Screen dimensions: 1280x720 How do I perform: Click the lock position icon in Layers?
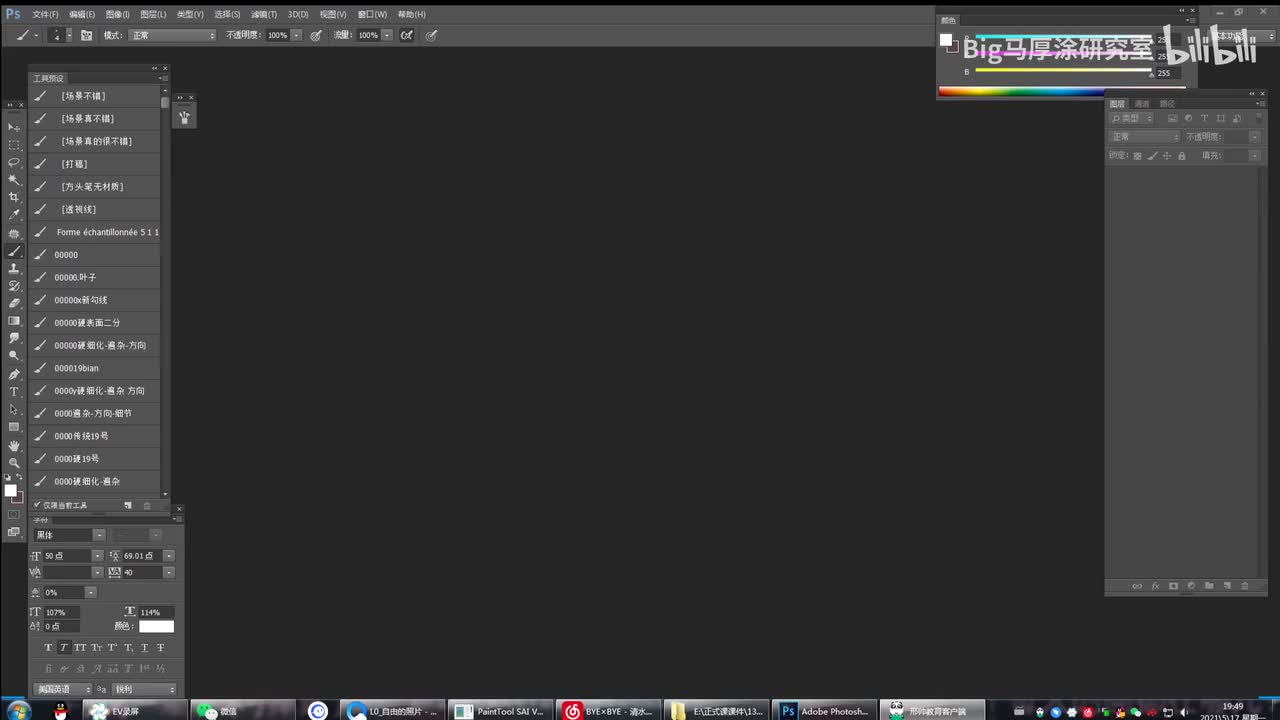[x=1166, y=156]
